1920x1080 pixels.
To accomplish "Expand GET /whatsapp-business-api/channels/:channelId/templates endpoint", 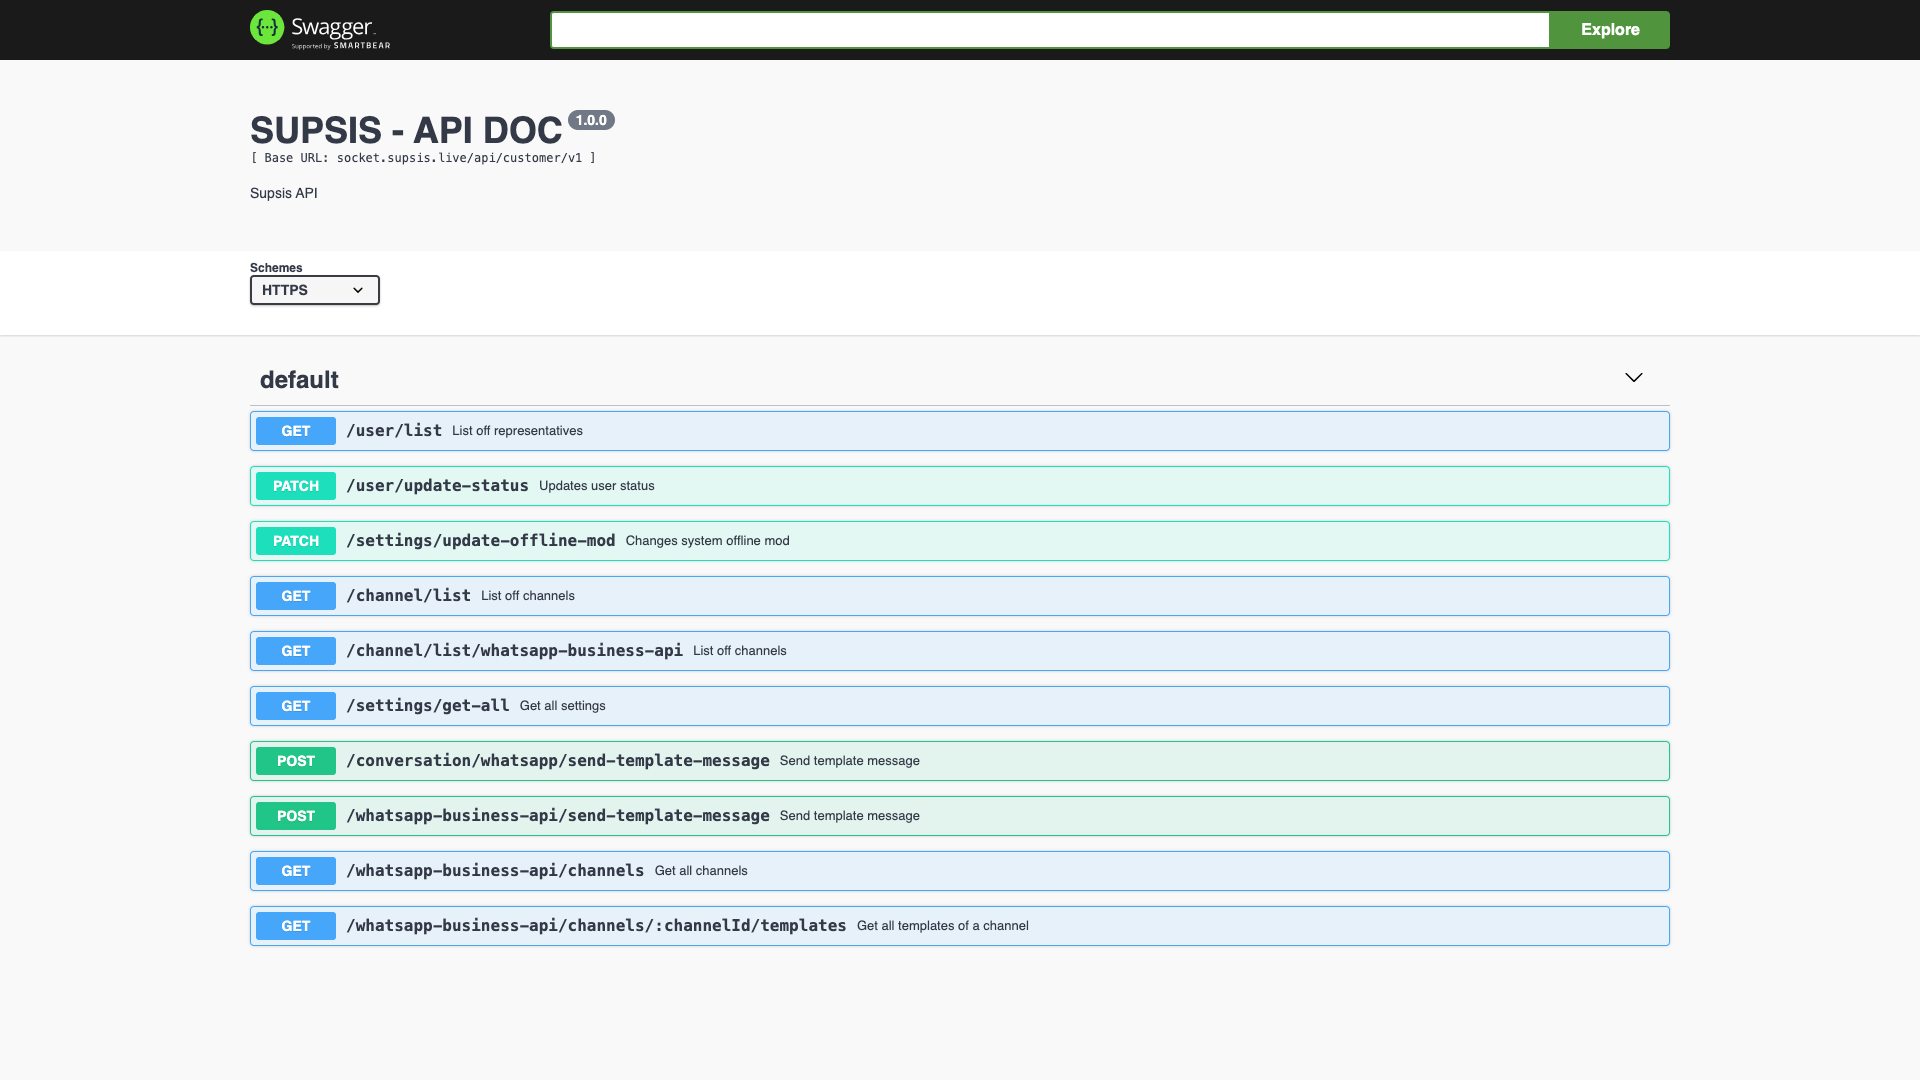I will tap(959, 926).
